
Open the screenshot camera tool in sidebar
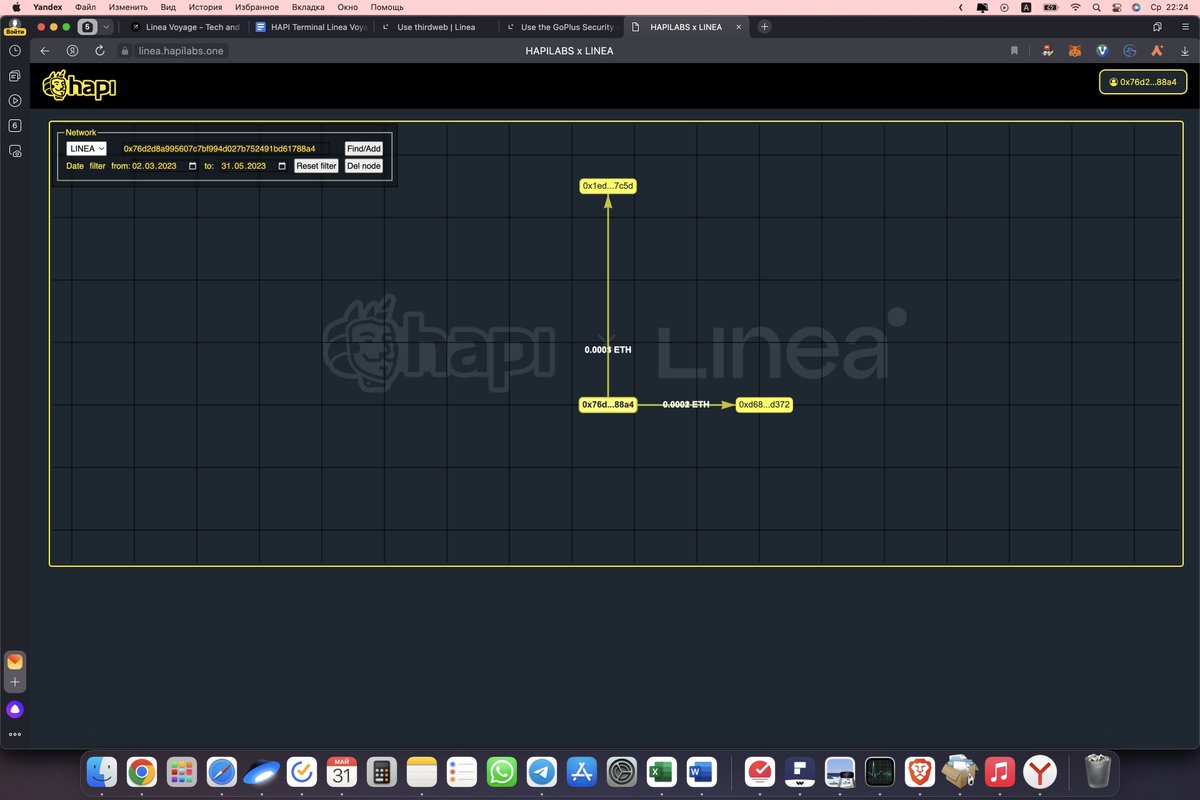[15, 151]
